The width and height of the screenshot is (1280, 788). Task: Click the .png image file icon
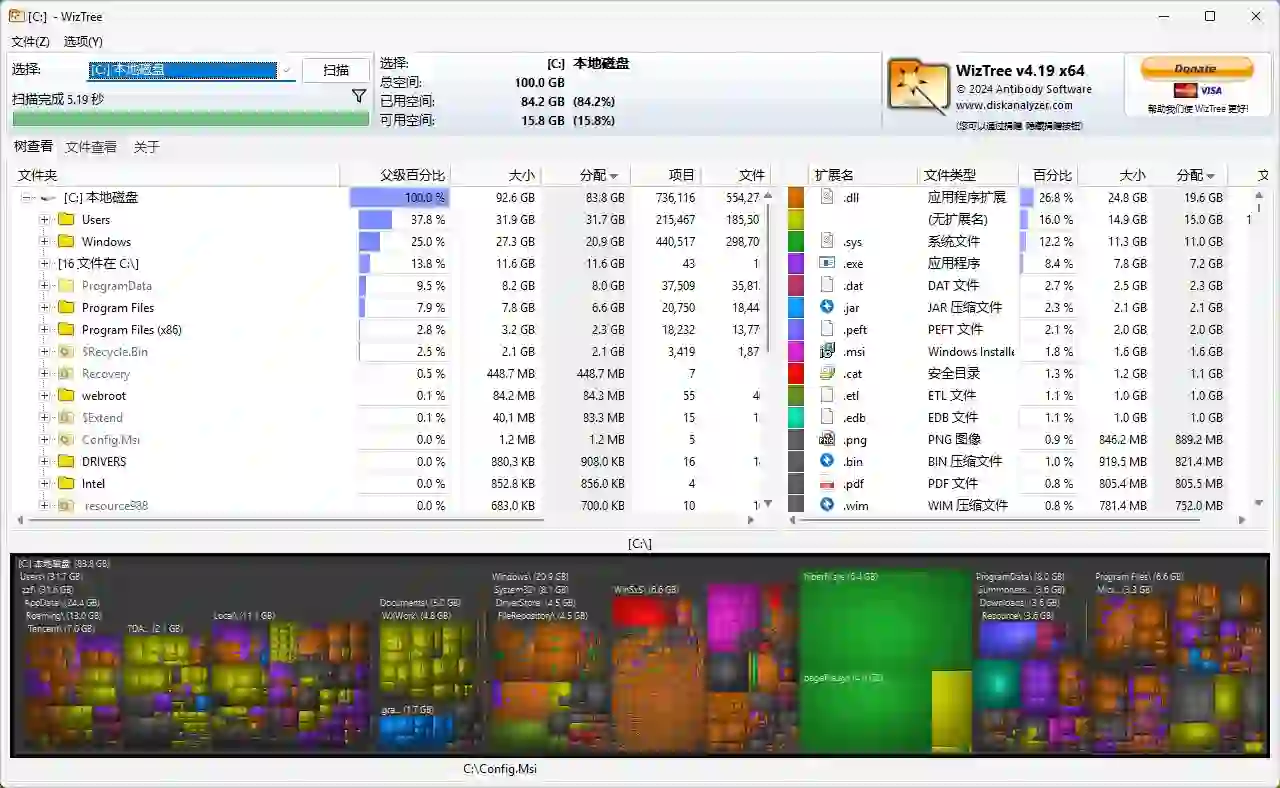click(828, 439)
